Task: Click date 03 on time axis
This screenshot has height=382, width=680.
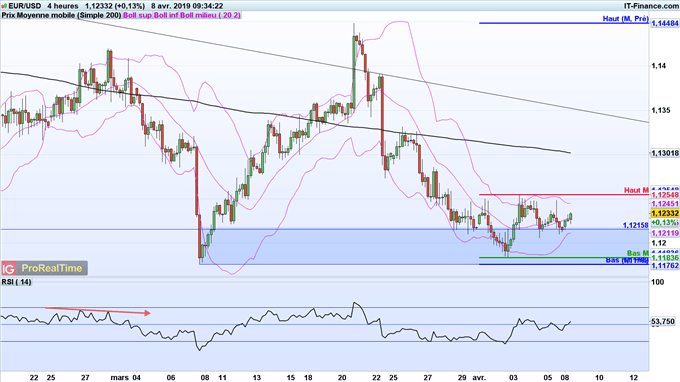Action: click(x=513, y=378)
